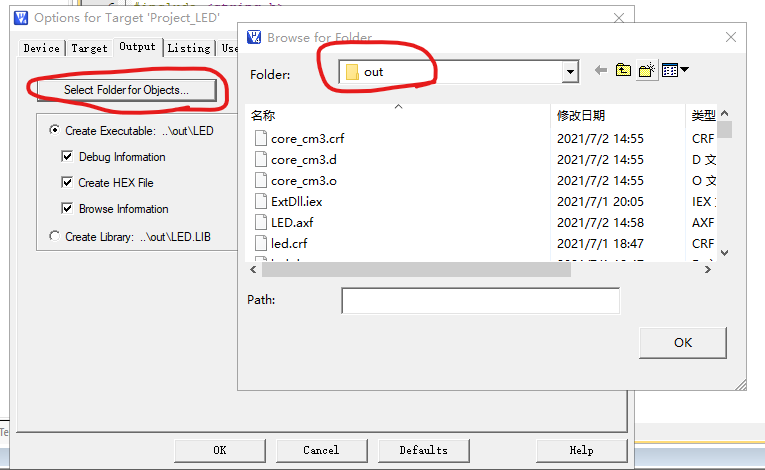This screenshot has height=470, width=765.
Task: Select file name LED.axf
Action: [x=292, y=223]
